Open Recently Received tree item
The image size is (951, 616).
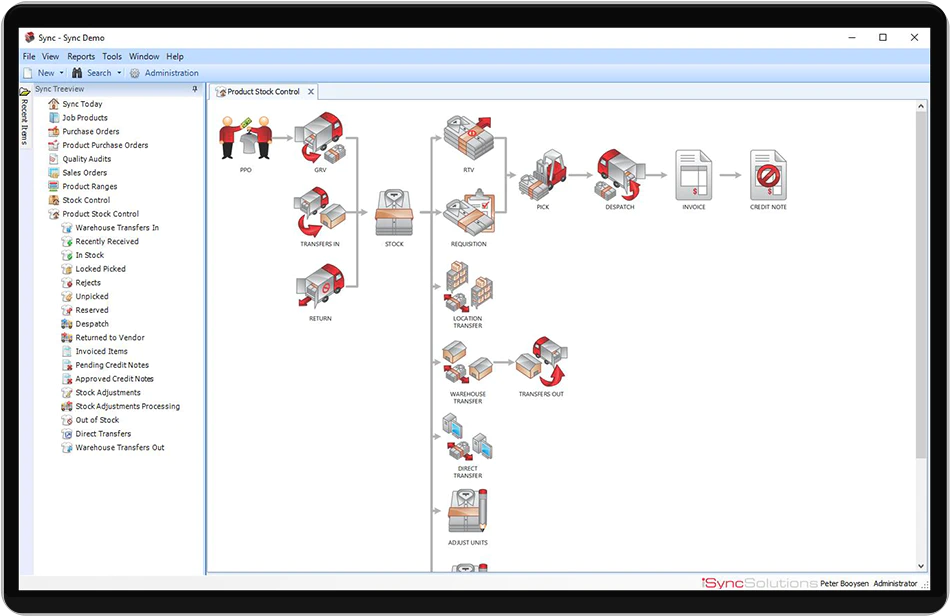[107, 241]
